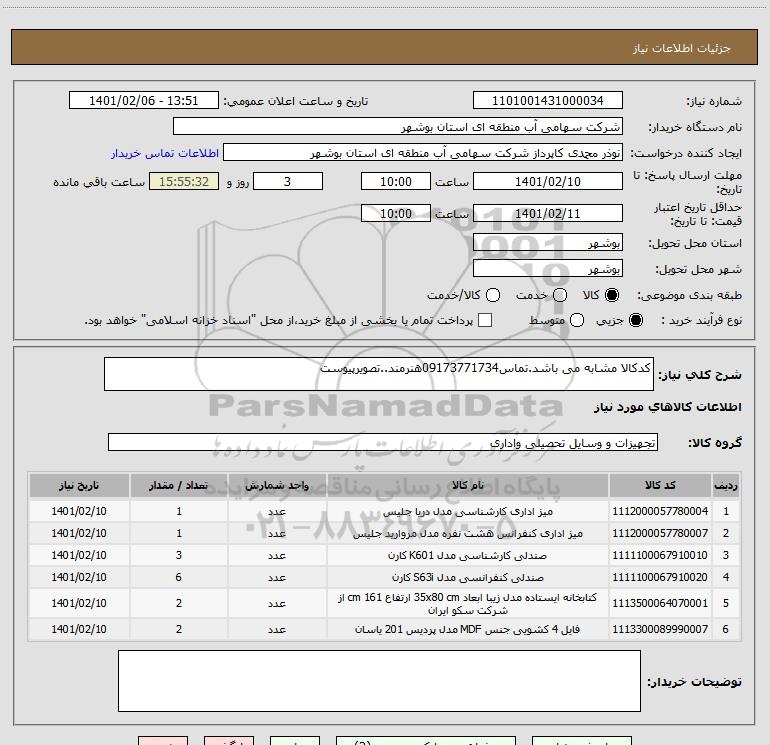This screenshot has width=770, height=745.
Task: Click item code 1111100067910020
Action: click(x=660, y=578)
